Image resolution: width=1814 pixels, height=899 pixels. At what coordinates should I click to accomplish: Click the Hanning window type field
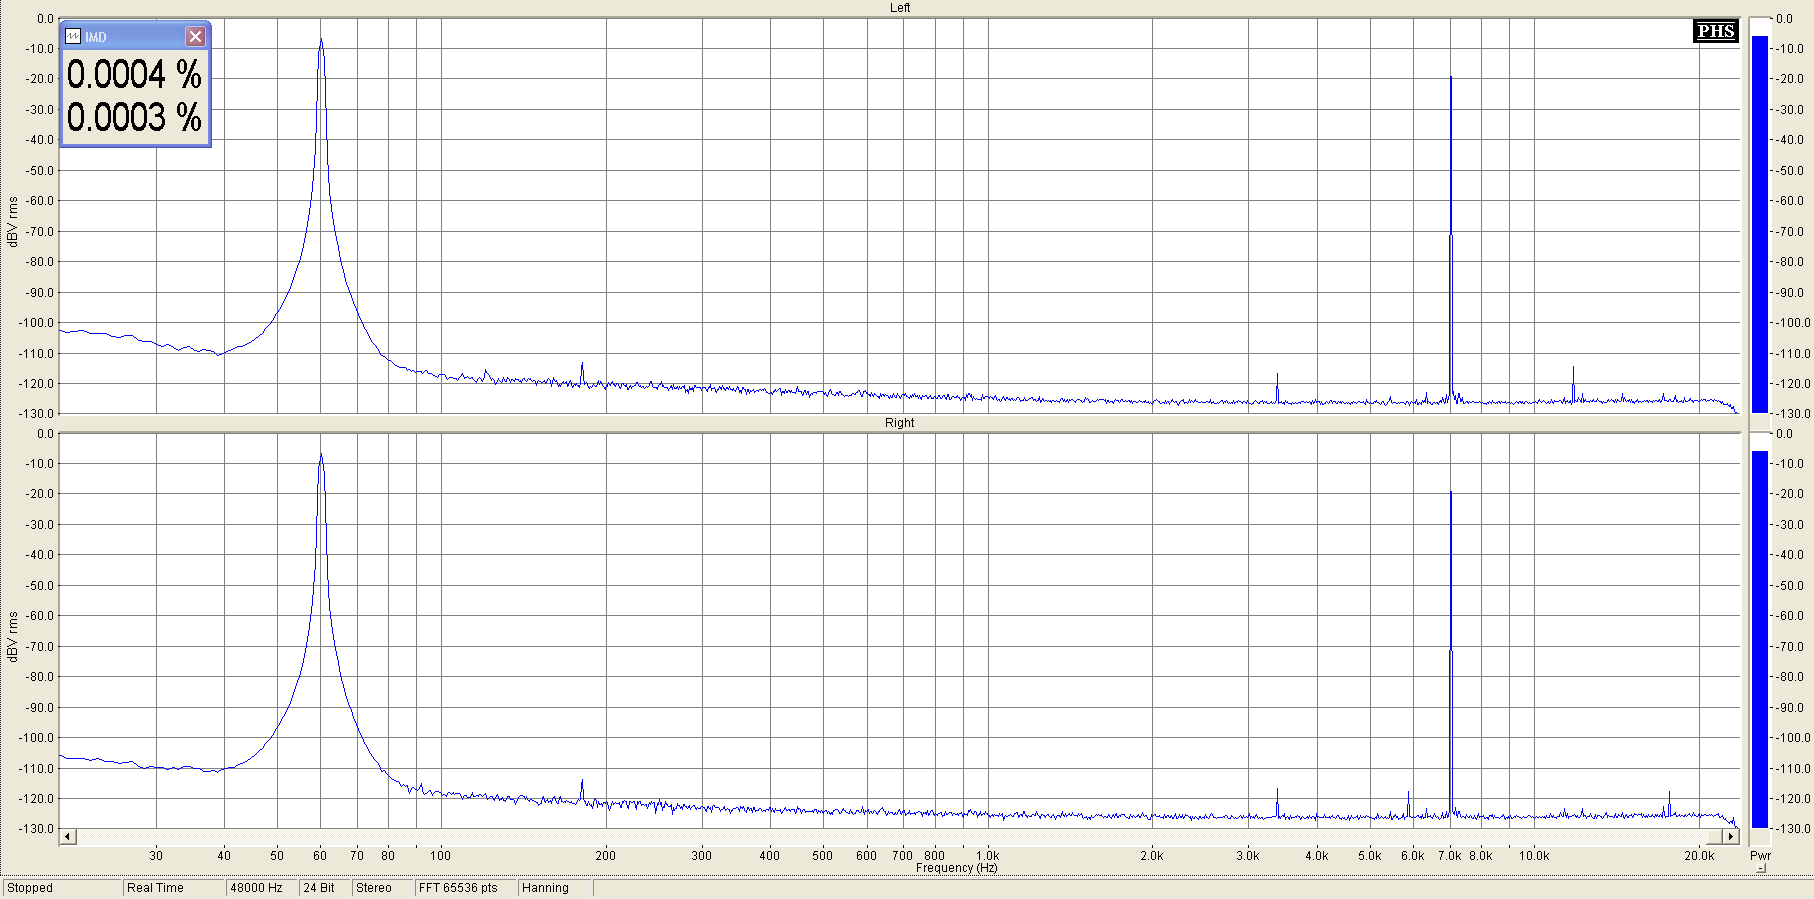[x=554, y=888]
